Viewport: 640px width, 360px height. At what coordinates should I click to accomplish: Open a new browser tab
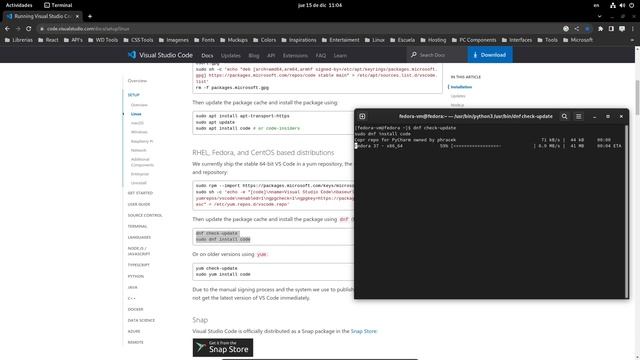point(90,16)
